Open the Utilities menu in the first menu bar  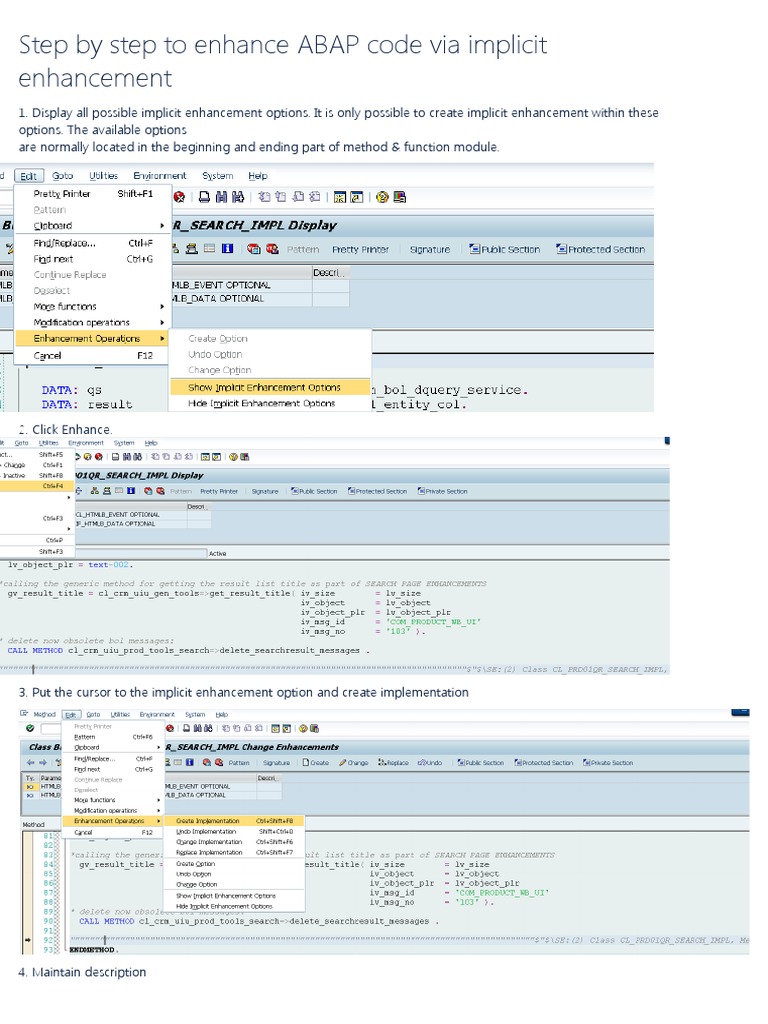click(103, 176)
